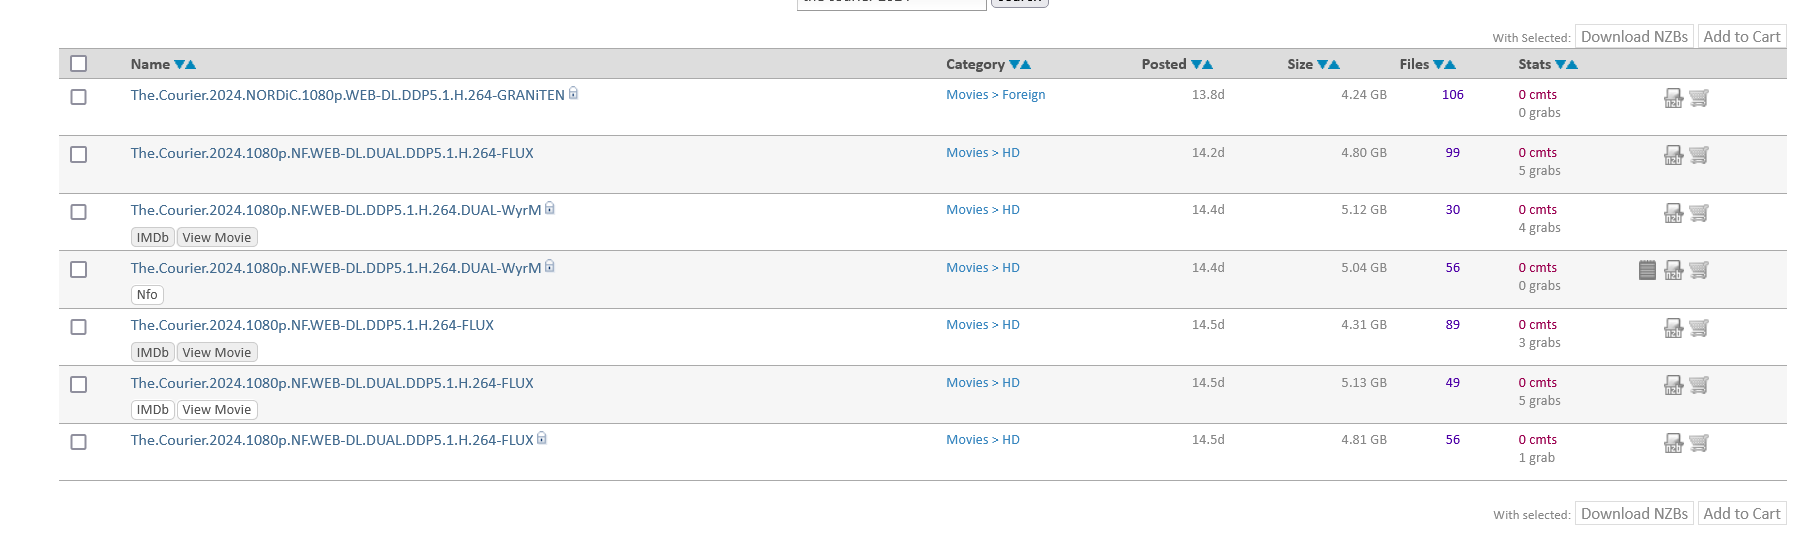Click lock icon beside the GRANiTEN title
Screen dimensions: 1817x538
click(x=573, y=94)
